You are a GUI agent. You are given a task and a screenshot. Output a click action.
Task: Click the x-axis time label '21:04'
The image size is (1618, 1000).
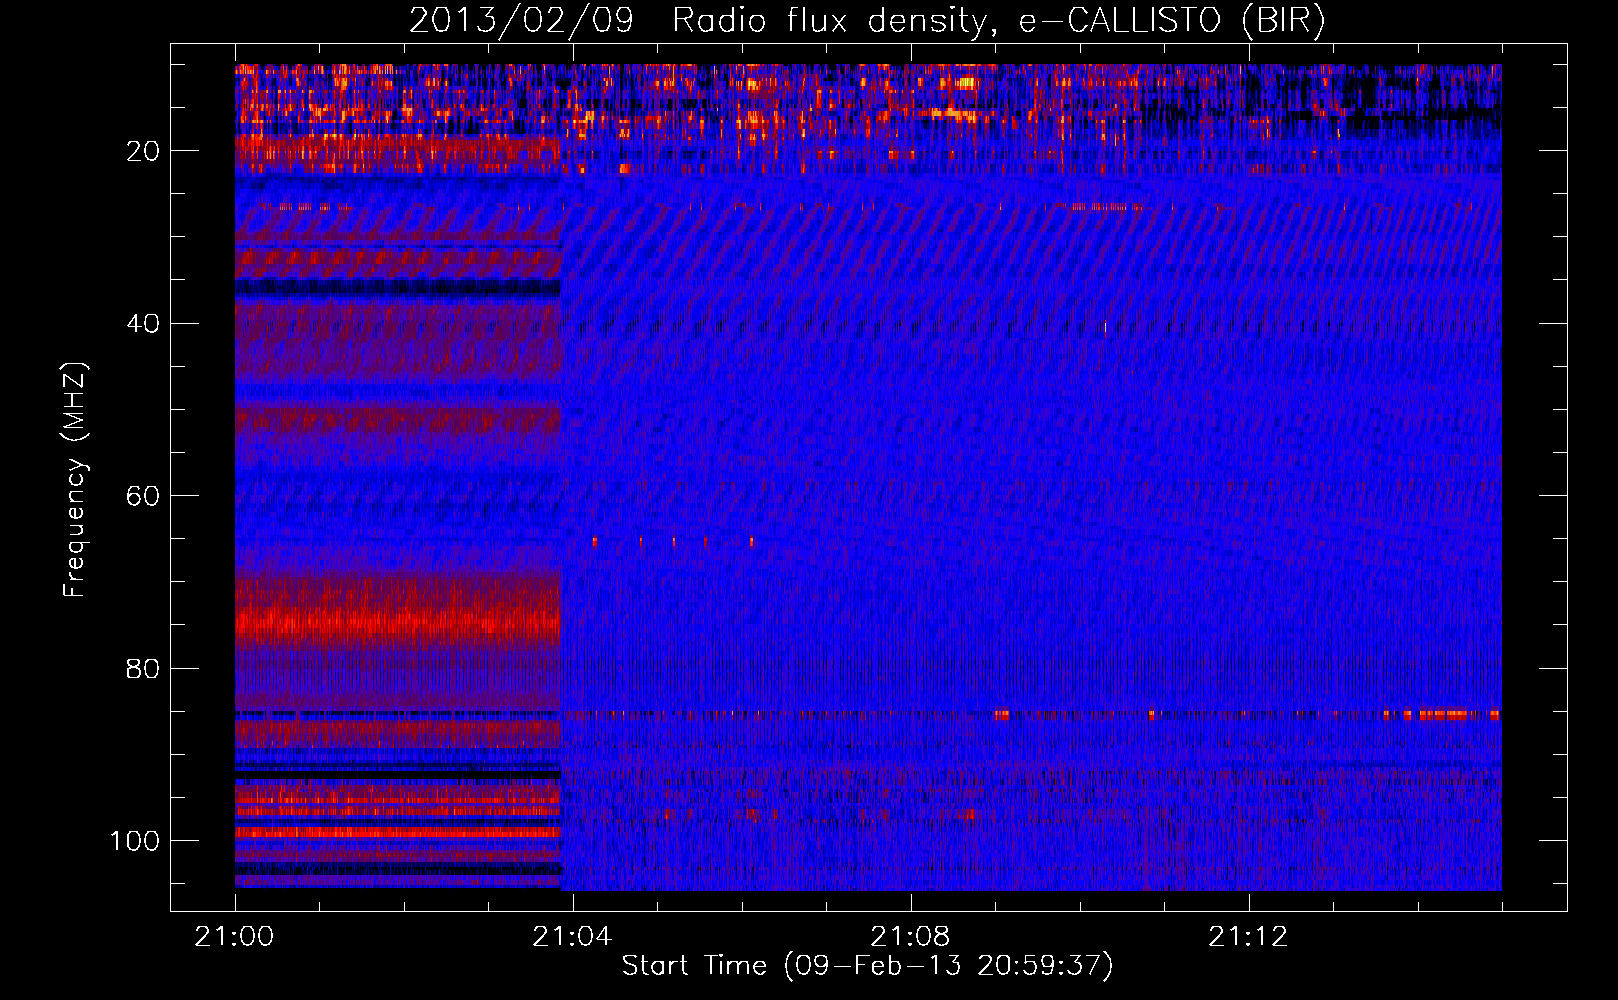tap(572, 937)
